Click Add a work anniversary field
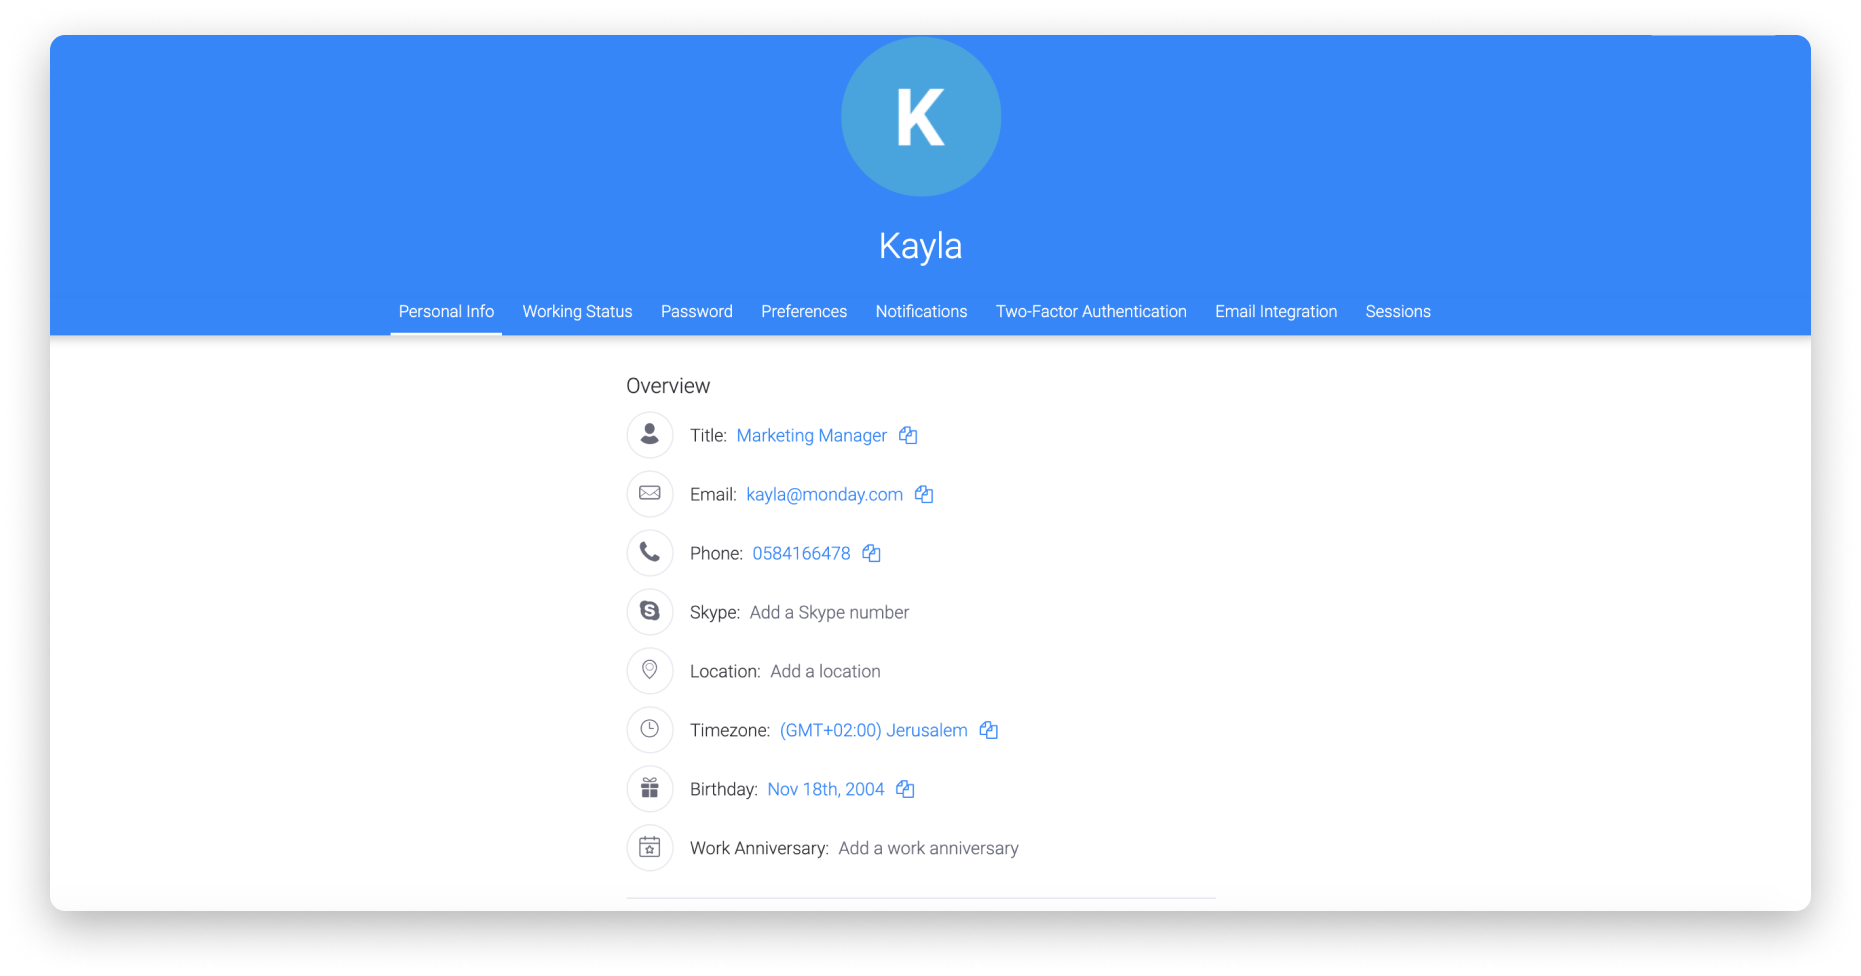 pyautogui.click(x=928, y=848)
